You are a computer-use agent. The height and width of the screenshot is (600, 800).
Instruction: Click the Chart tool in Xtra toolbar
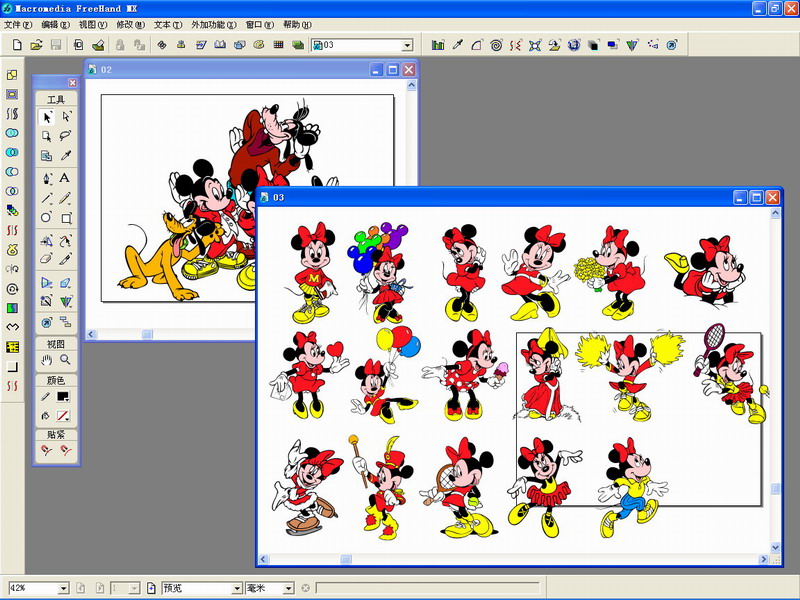click(438, 45)
